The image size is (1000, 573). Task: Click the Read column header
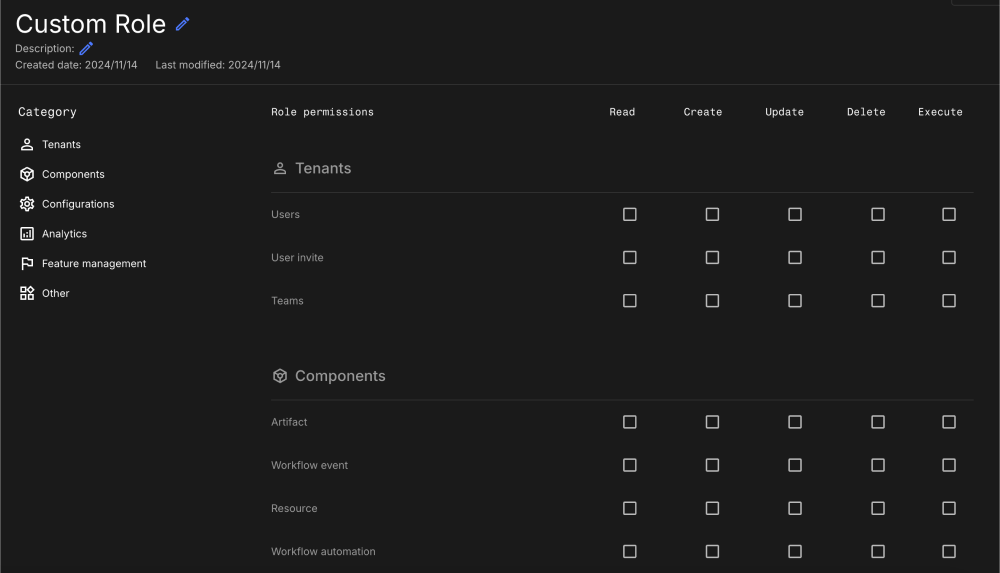click(622, 112)
